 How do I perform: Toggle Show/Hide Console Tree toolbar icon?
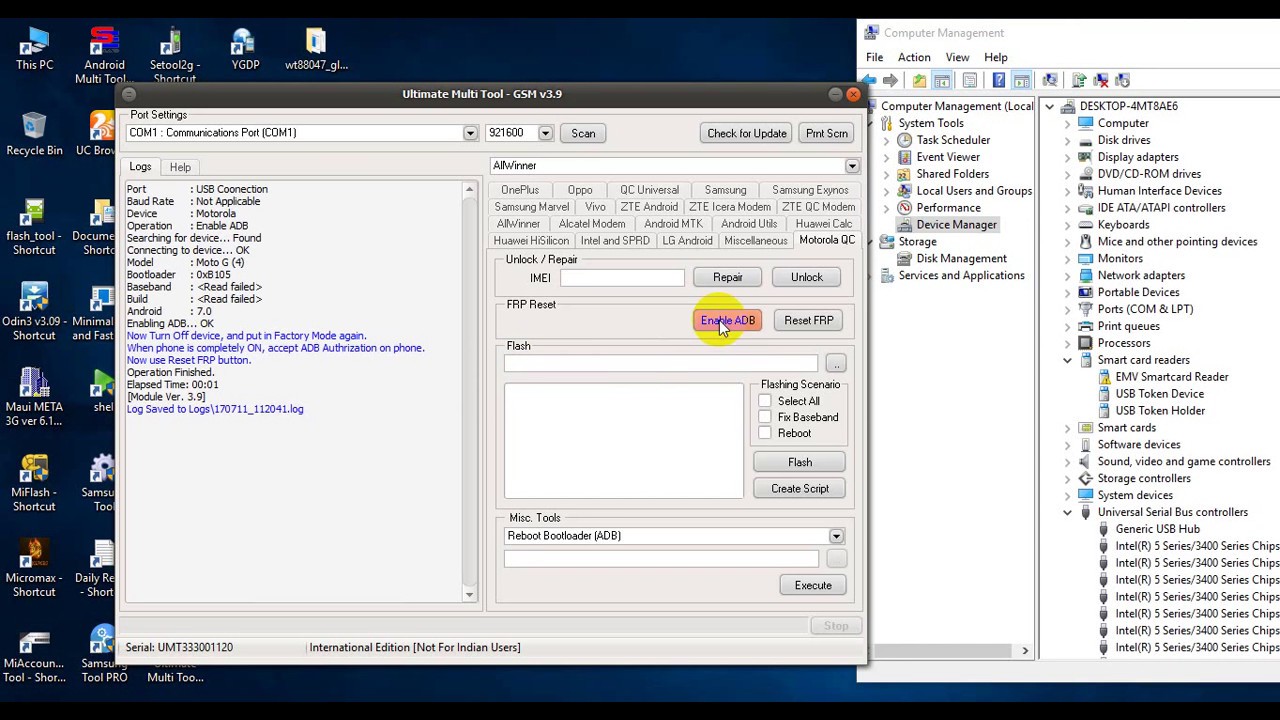pyautogui.click(x=942, y=80)
